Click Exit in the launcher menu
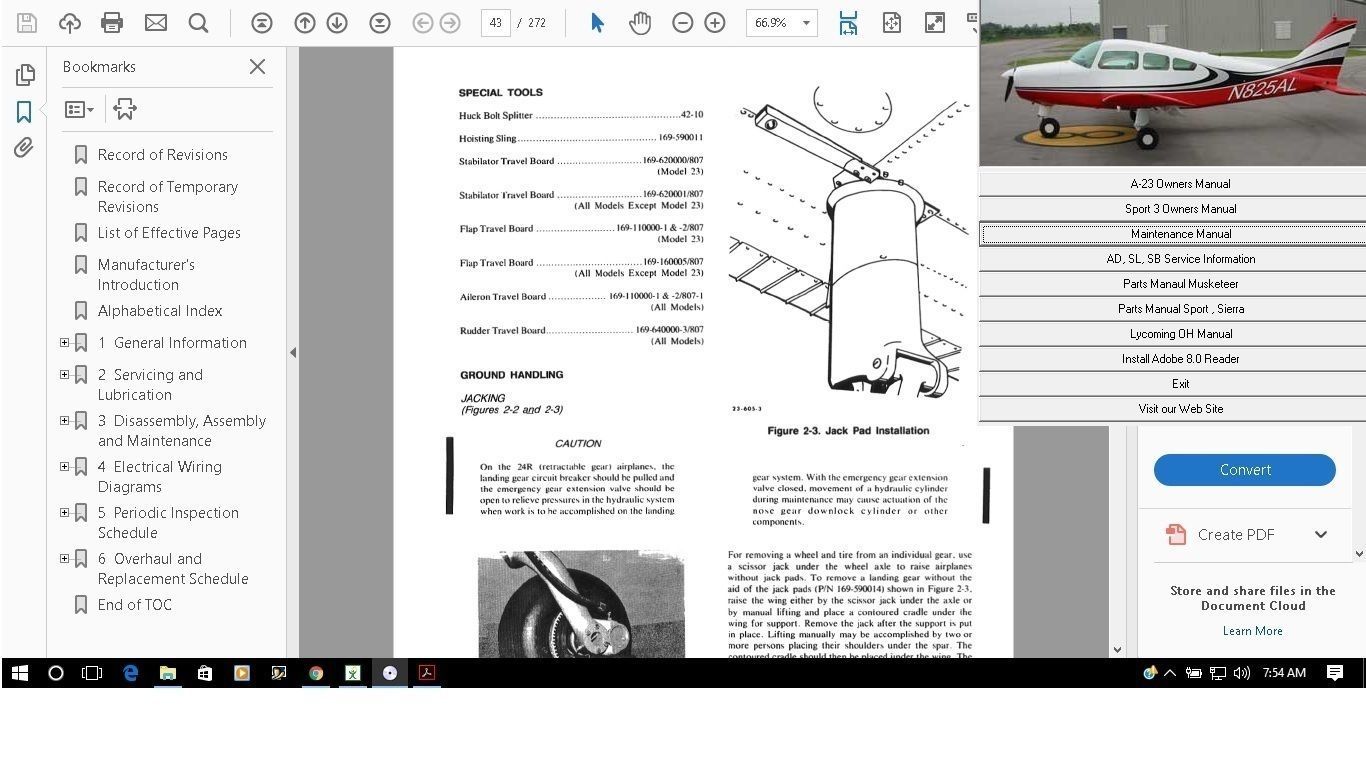Screen dimensions: 1366x768 click(1172, 384)
